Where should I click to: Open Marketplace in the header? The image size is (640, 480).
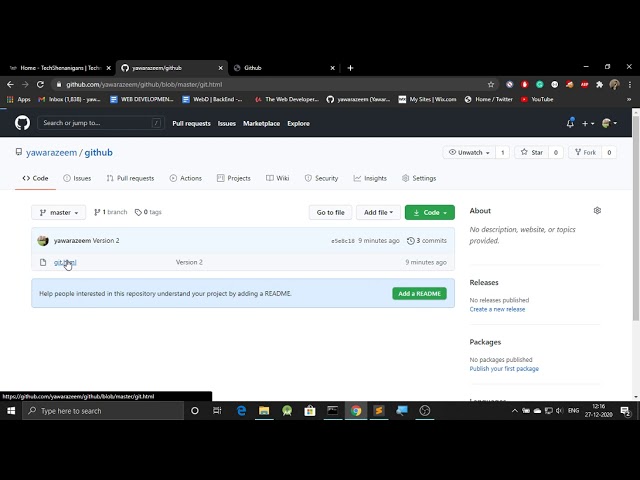(x=262, y=123)
